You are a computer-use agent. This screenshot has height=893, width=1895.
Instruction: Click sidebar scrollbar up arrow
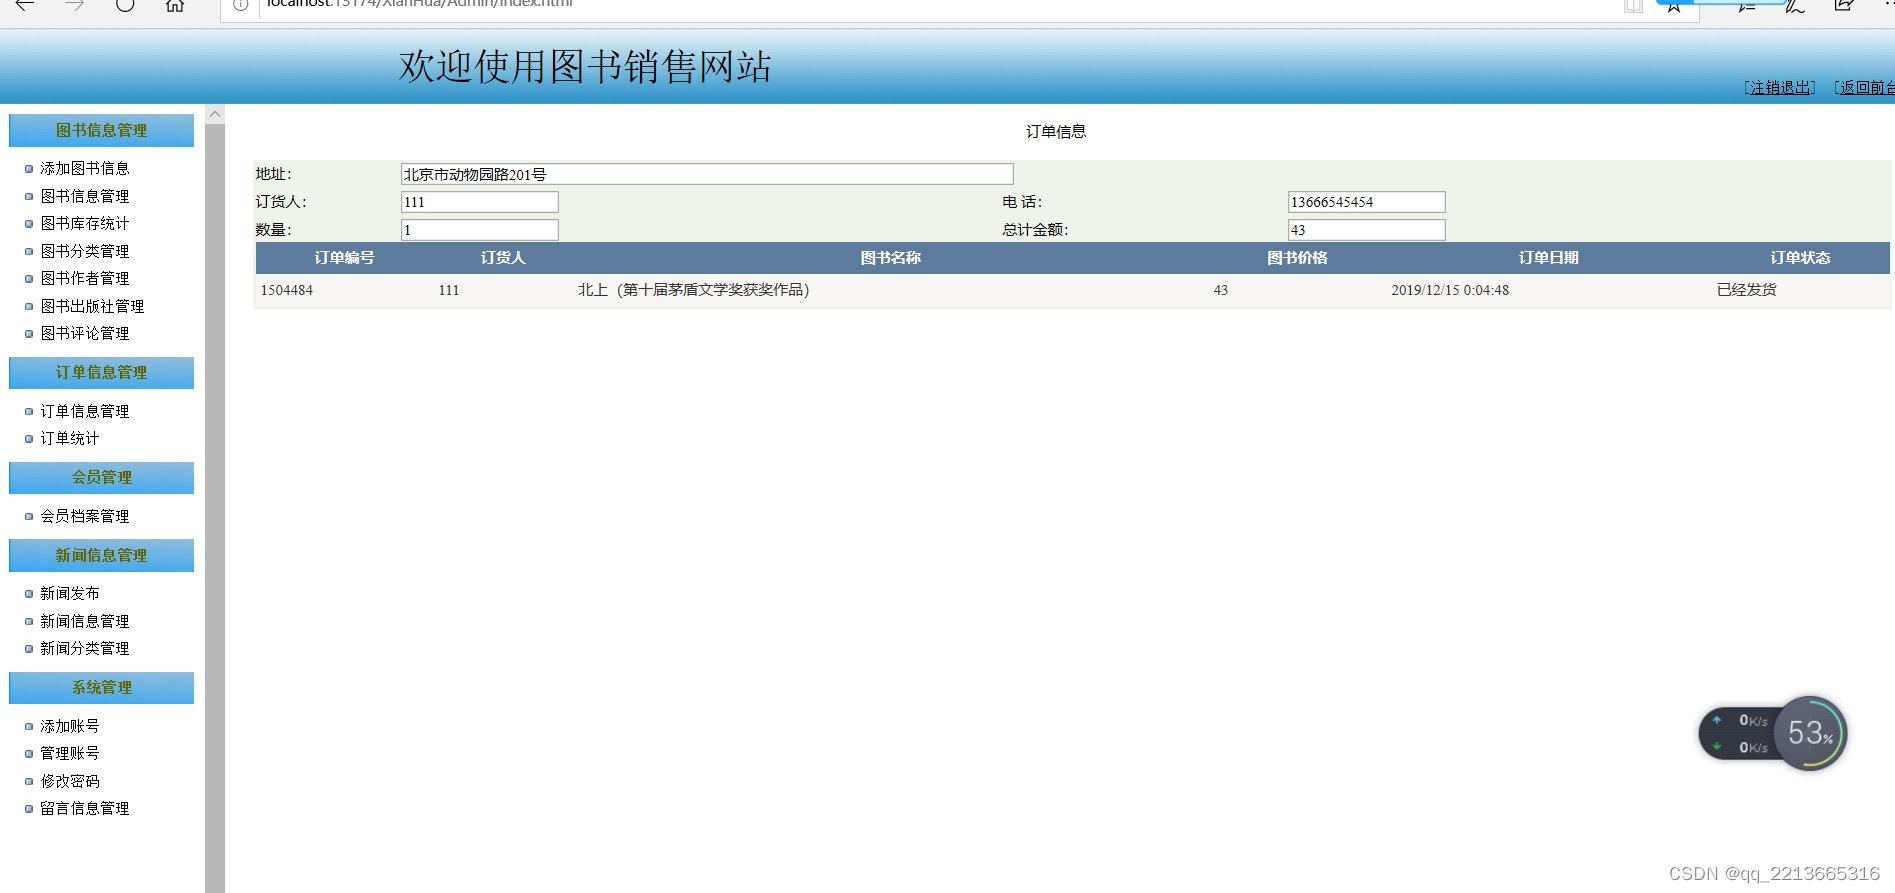coord(215,114)
